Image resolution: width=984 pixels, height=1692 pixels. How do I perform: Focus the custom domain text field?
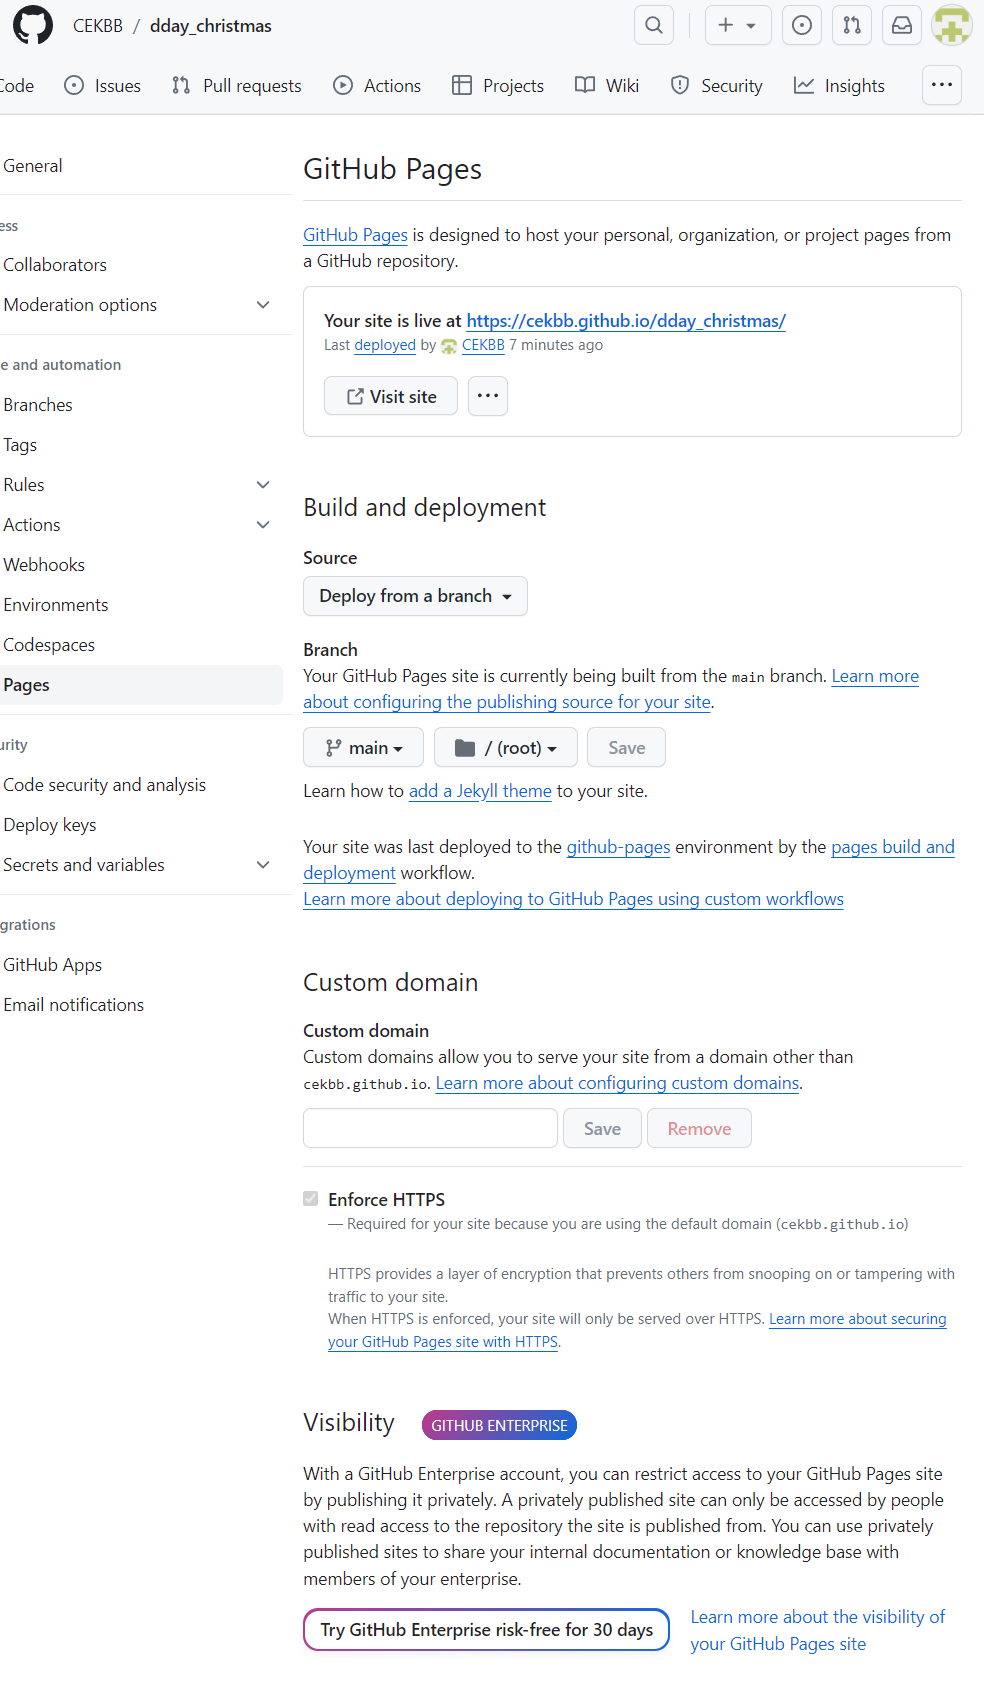[430, 1128]
